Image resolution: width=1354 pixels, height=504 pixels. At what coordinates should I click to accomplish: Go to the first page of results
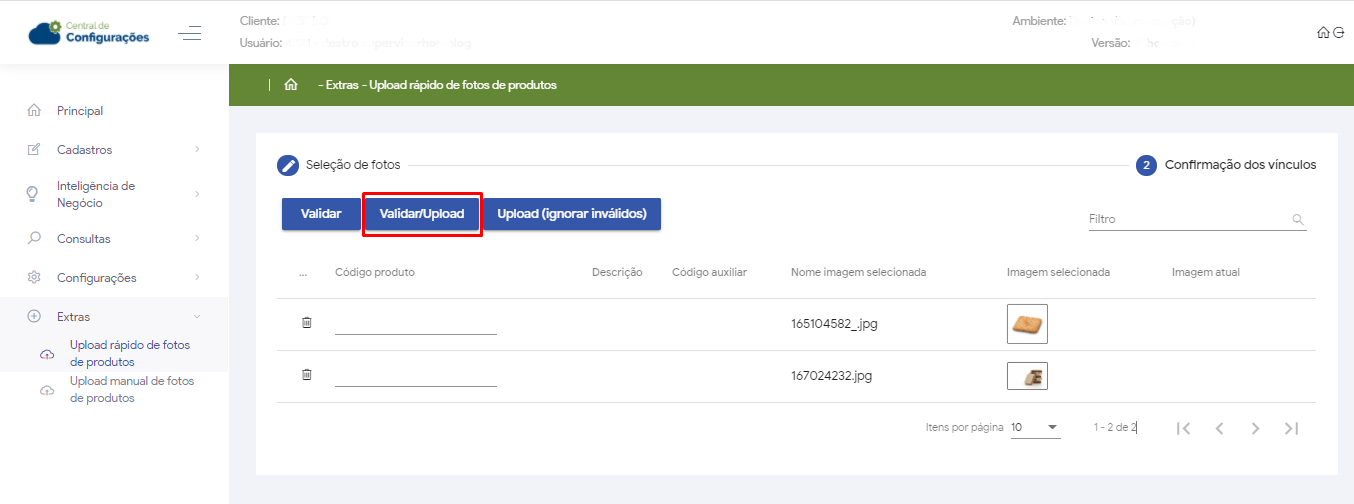[1183, 428]
